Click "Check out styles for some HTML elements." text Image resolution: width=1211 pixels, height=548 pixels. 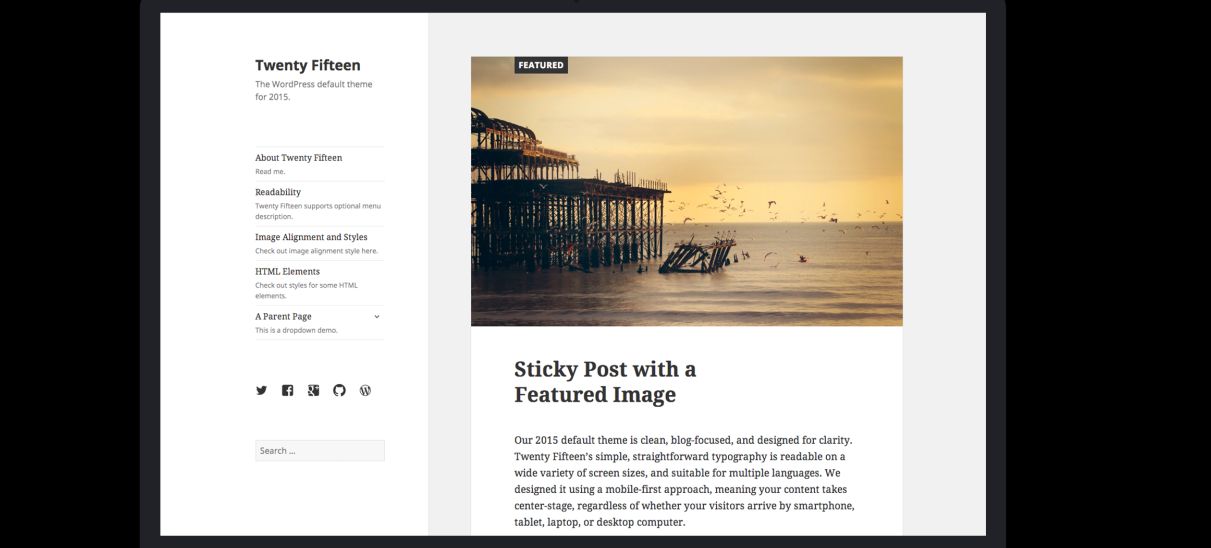(x=306, y=290)
